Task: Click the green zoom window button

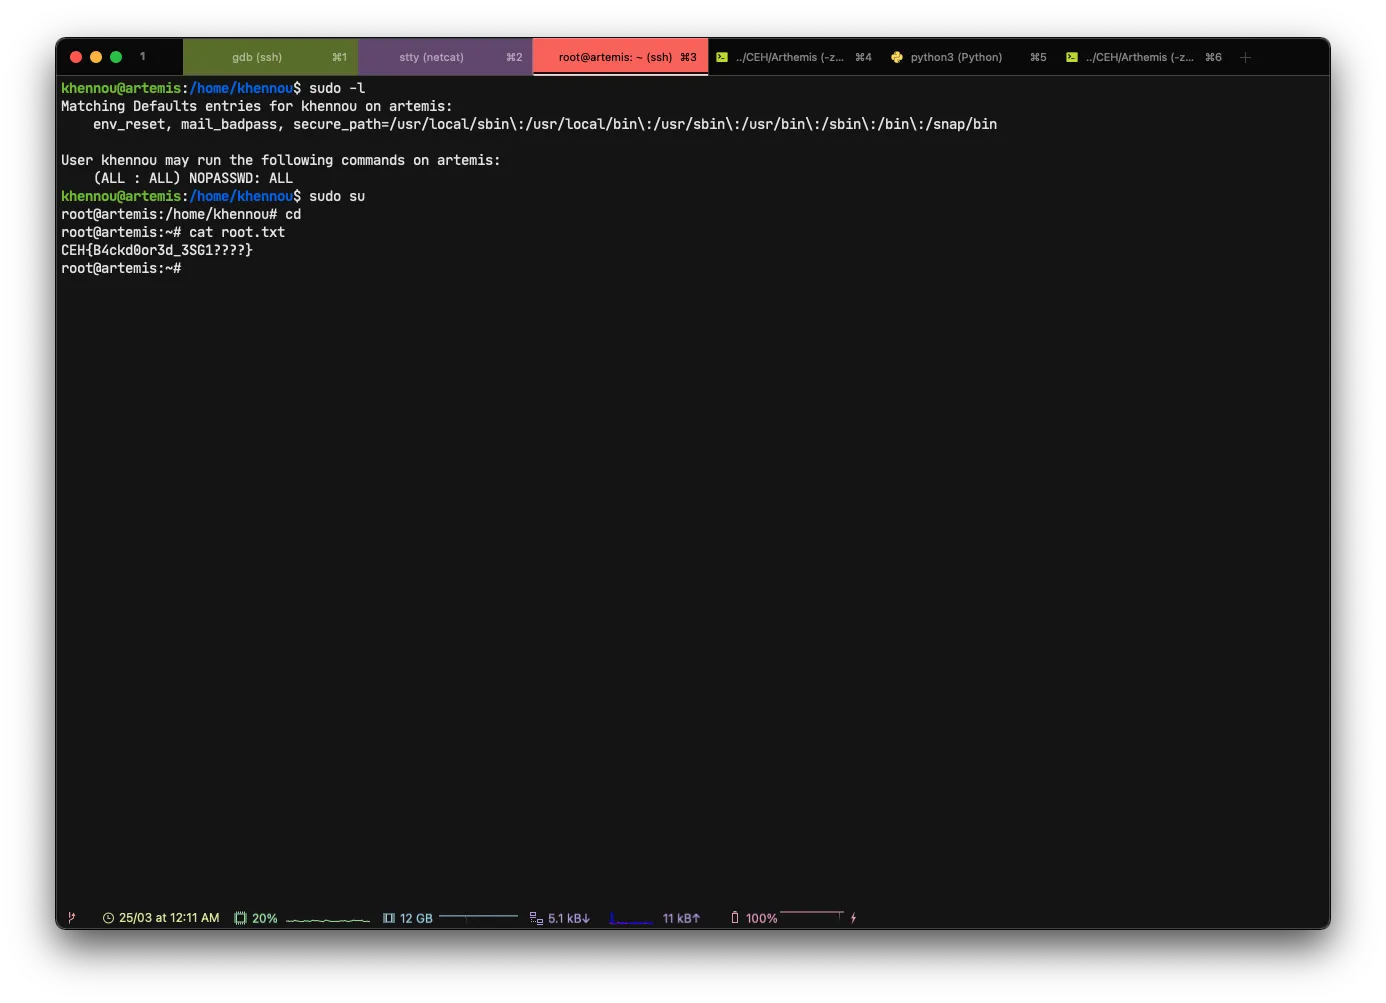Action: pyautogui.click(x=116, y=57)
